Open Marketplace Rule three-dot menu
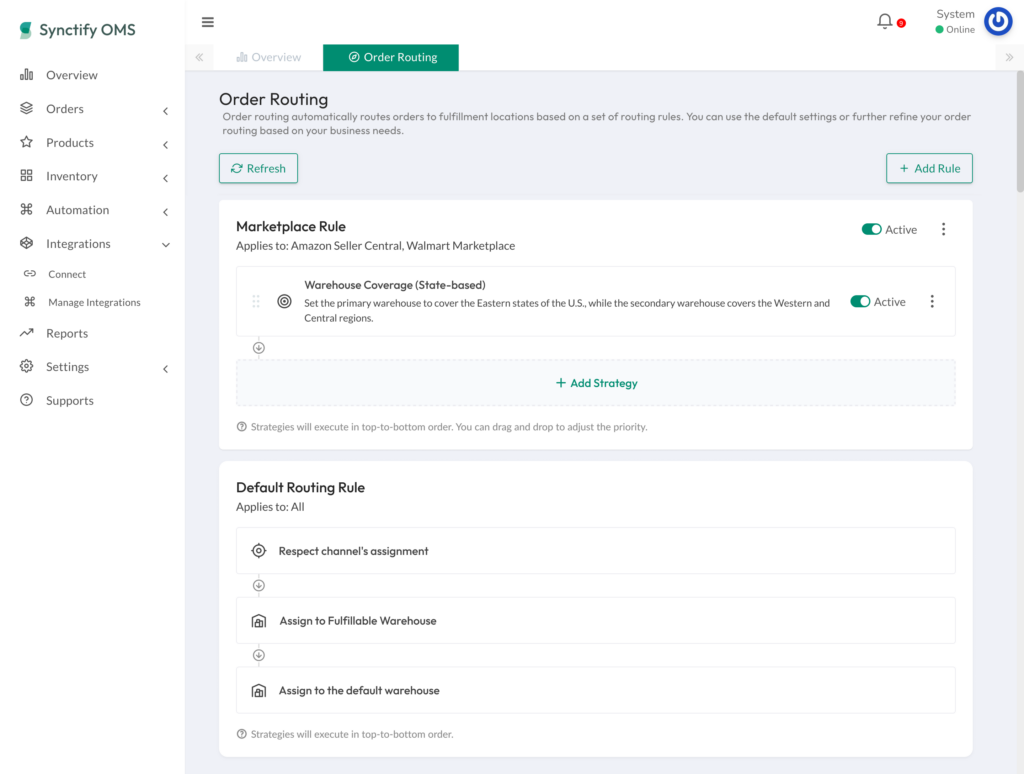The width and height of the screenshot is (1024, 774). pos(943,229)
